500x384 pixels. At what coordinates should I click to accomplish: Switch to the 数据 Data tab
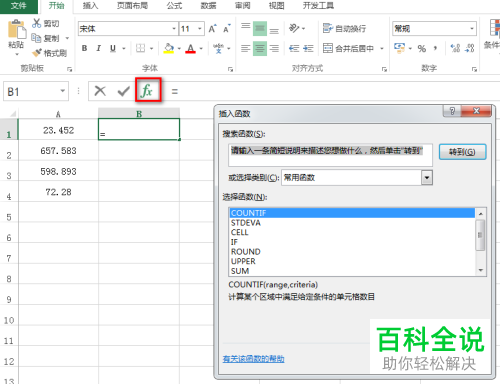point(208,6)
